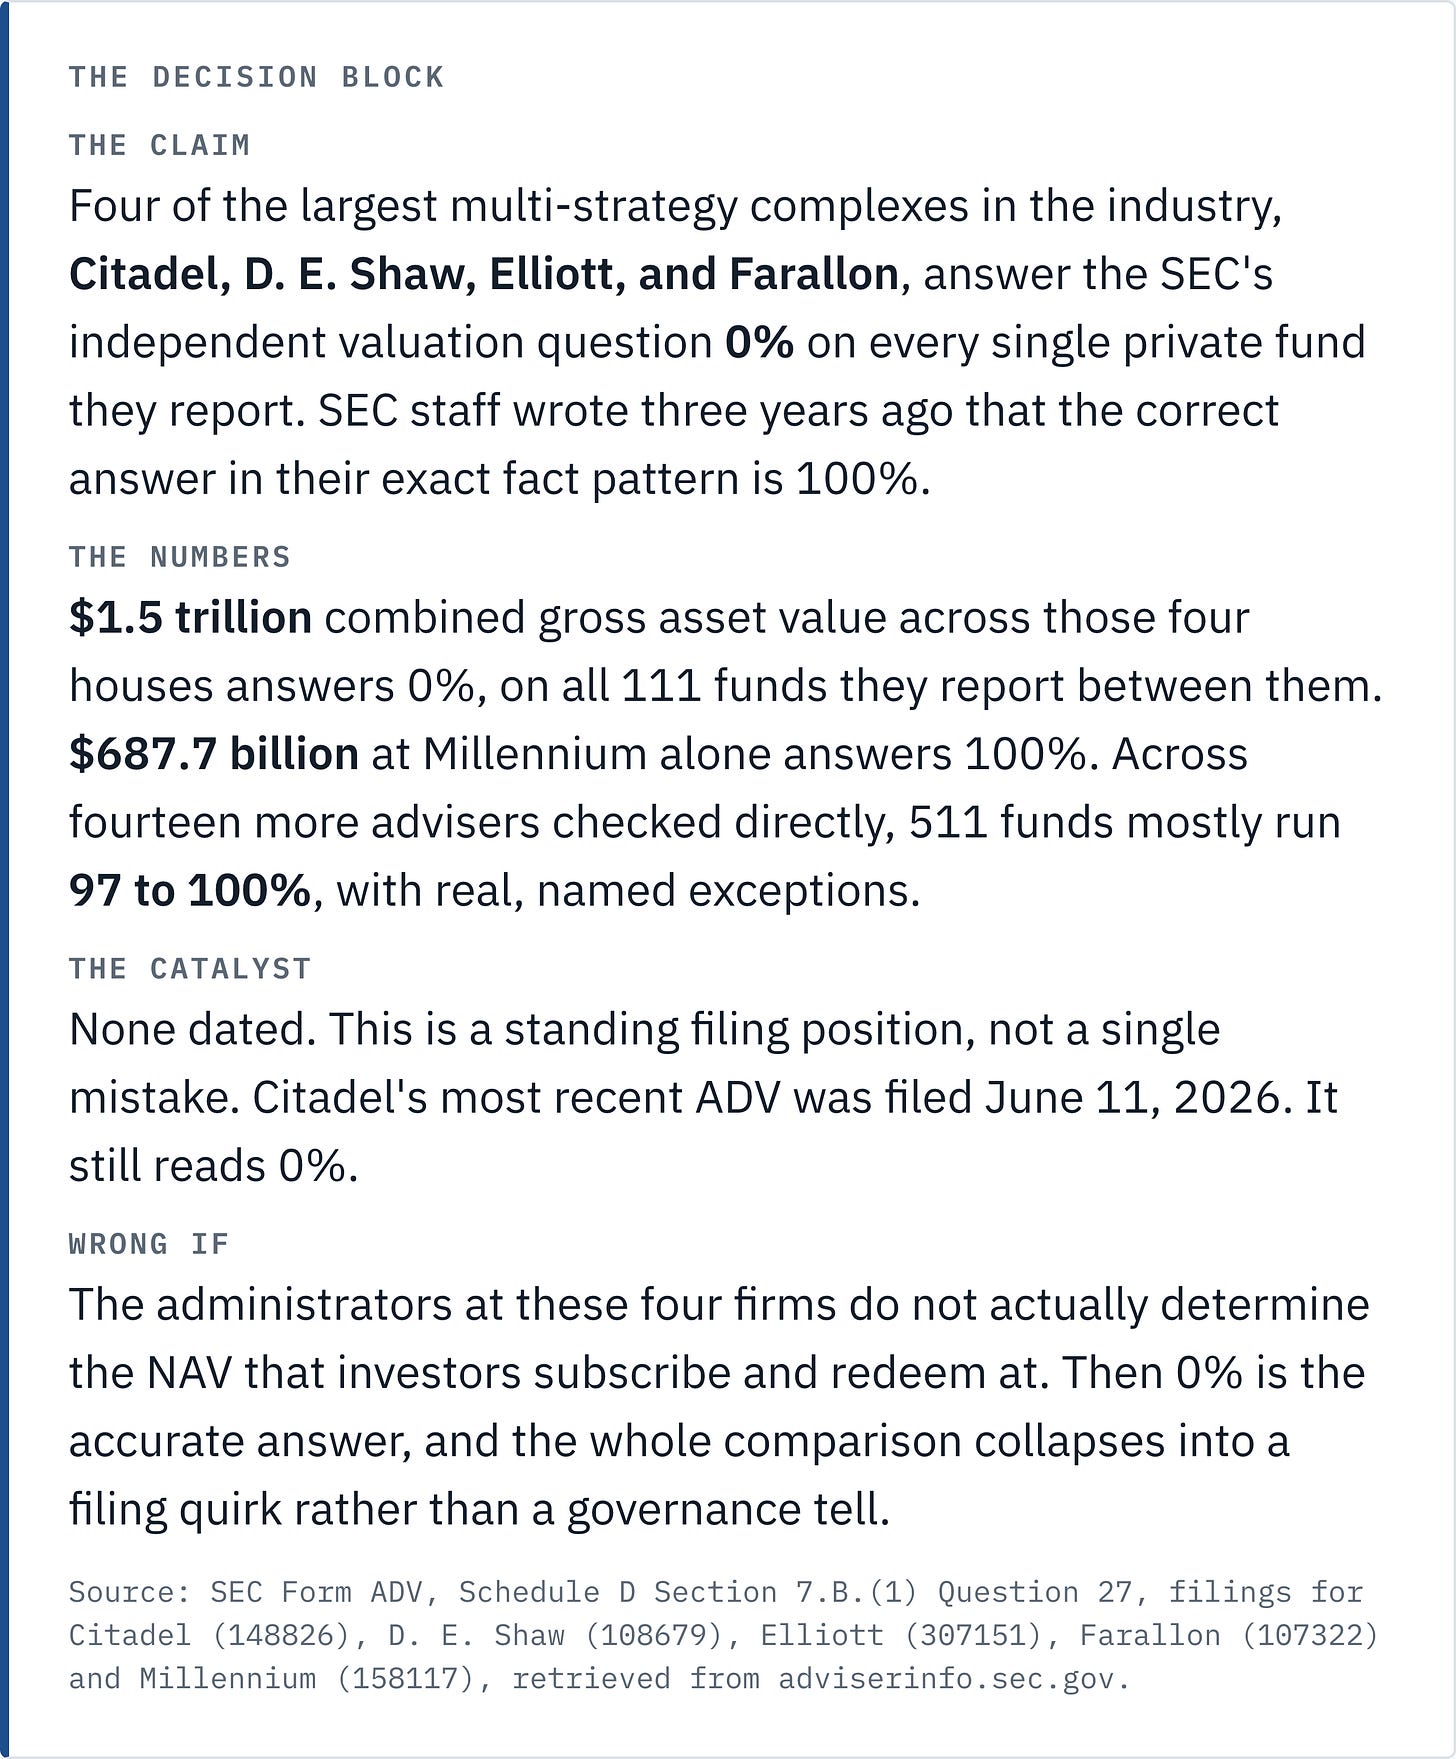Click the 'WRONG IF' section label
This screenshot has height=1759, width=1456.
point(149,1244)
